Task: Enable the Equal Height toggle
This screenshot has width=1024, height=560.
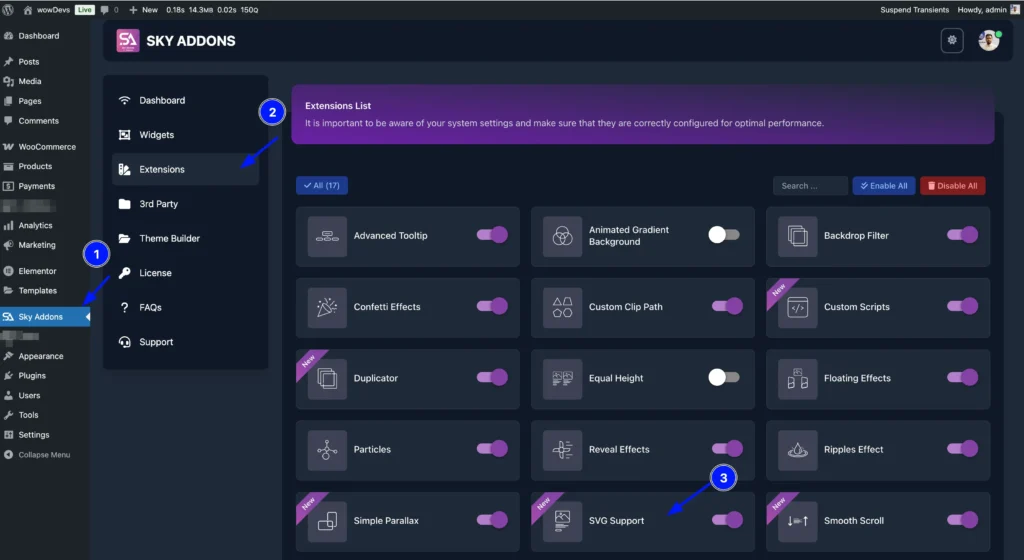Action: coord(724,377)
